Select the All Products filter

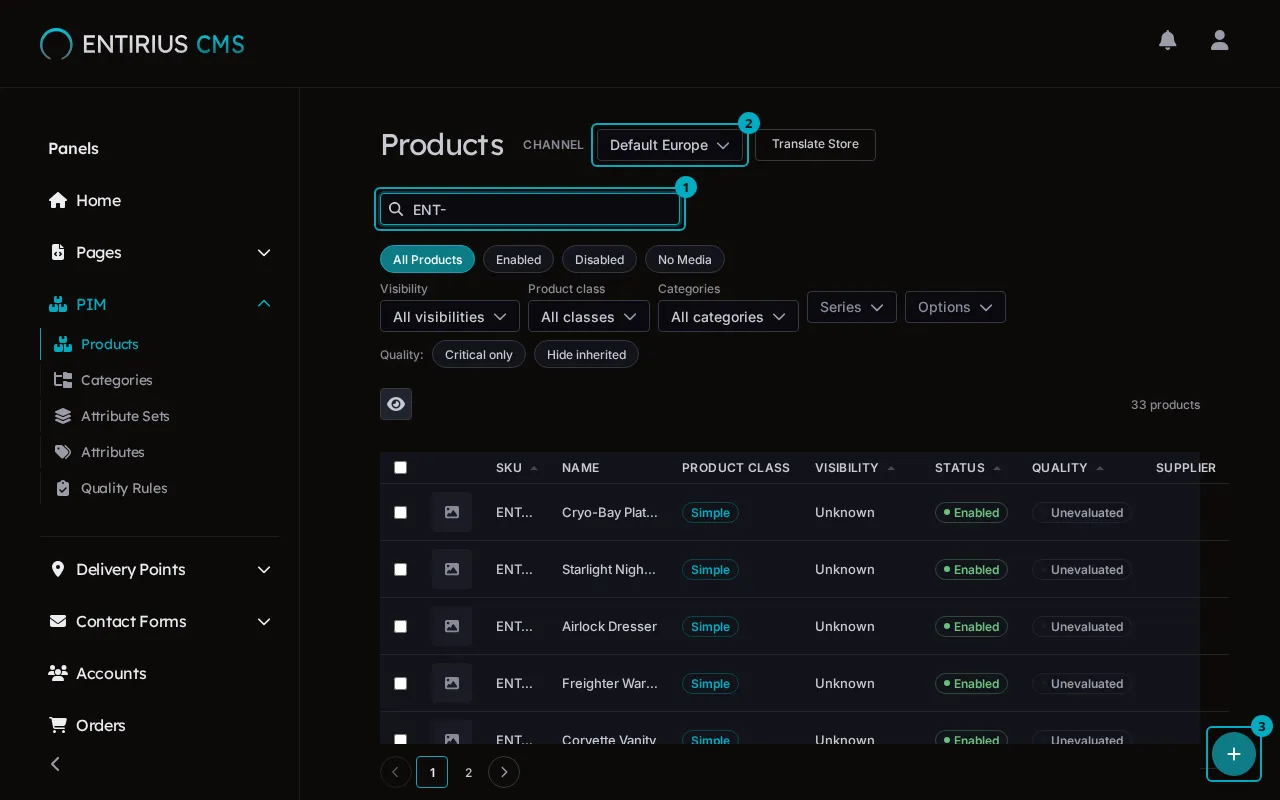427,259
